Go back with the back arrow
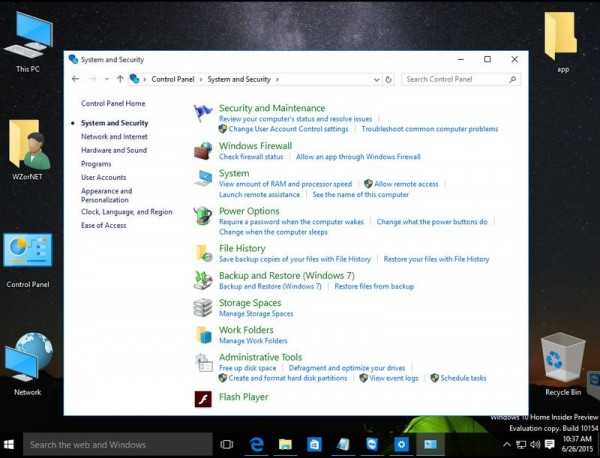This screenshot has width=600, height=458. pyautogui.click(x=75, y=79)
